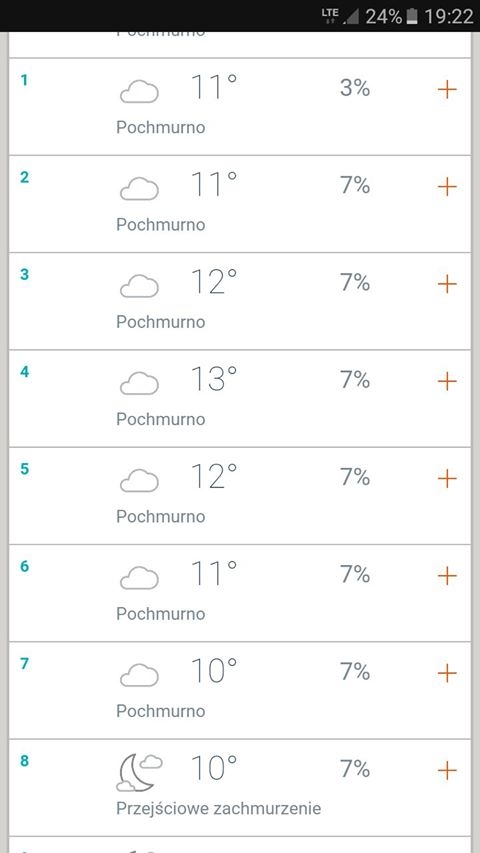Image resolution: width=480 pixels, height=853 pixels.
Task: Tap the cloud icon in hour 3 row
Action: coord(139,286)
